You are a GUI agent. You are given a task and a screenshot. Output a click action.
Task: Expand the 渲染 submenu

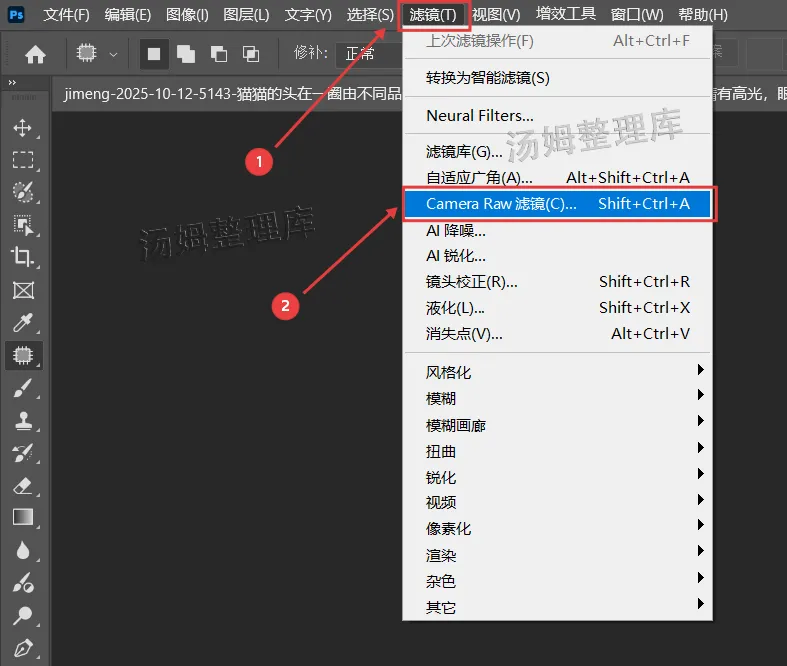(557, 555)
